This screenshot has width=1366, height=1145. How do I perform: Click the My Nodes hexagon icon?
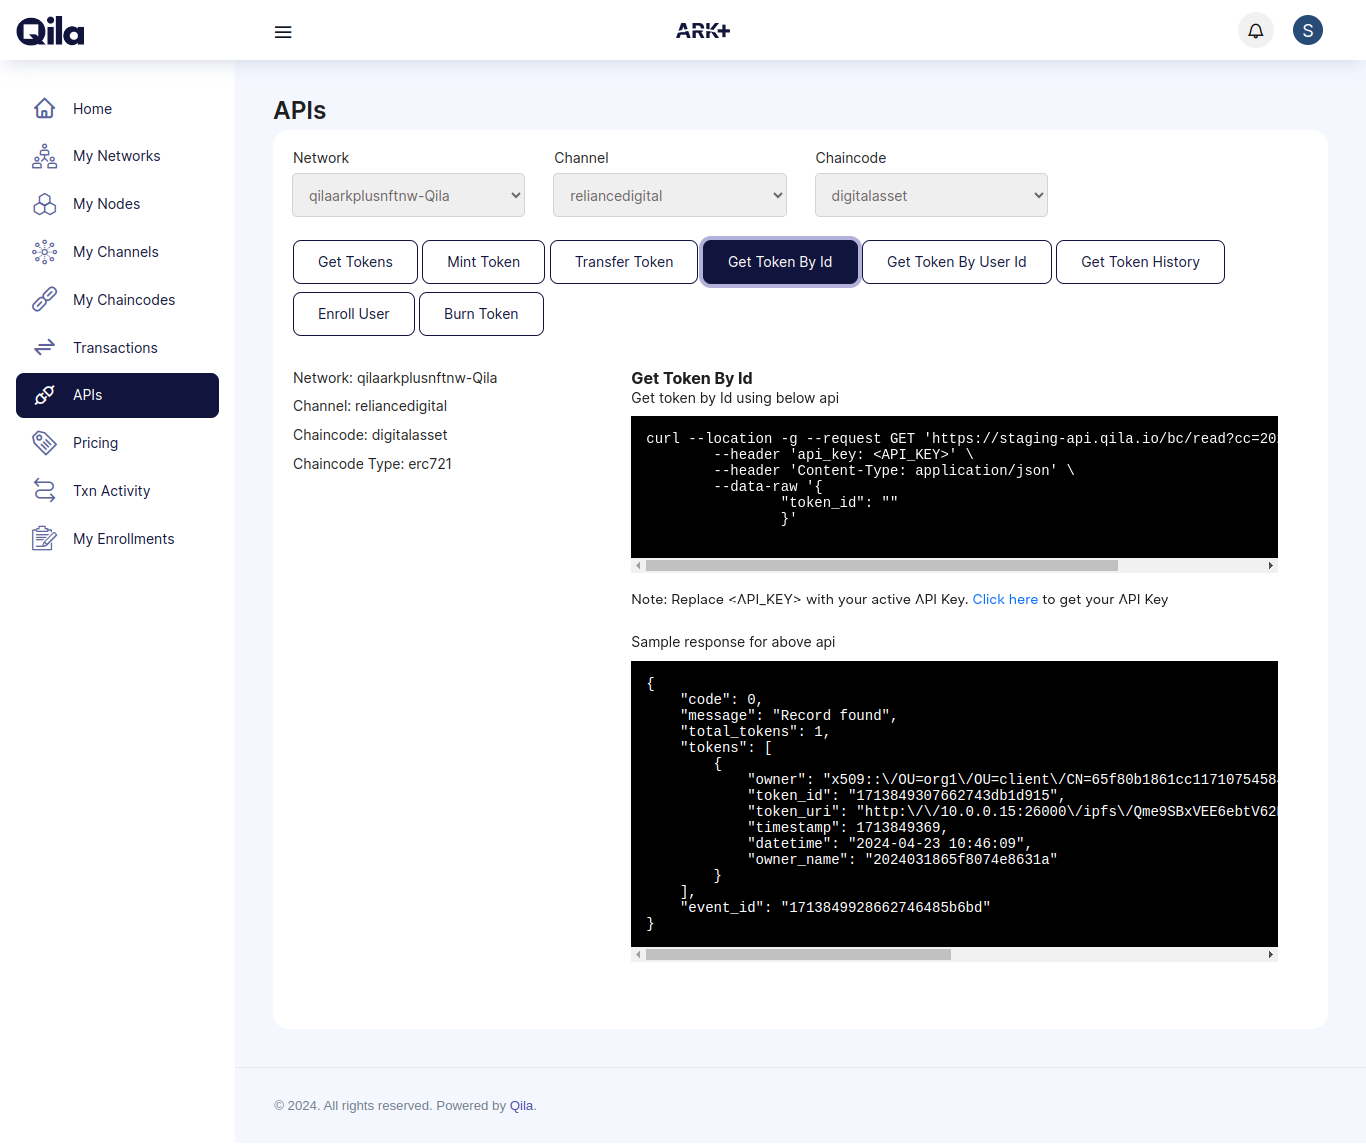pos(44,204)
